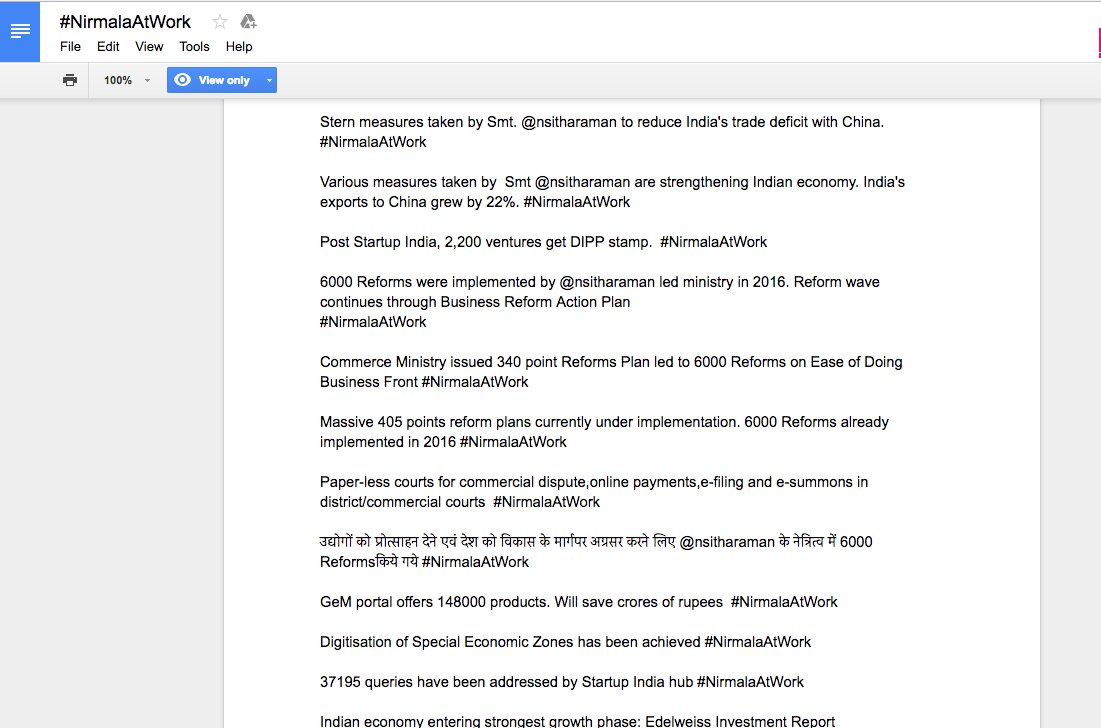Open the View menu

(x=149, y=46)
